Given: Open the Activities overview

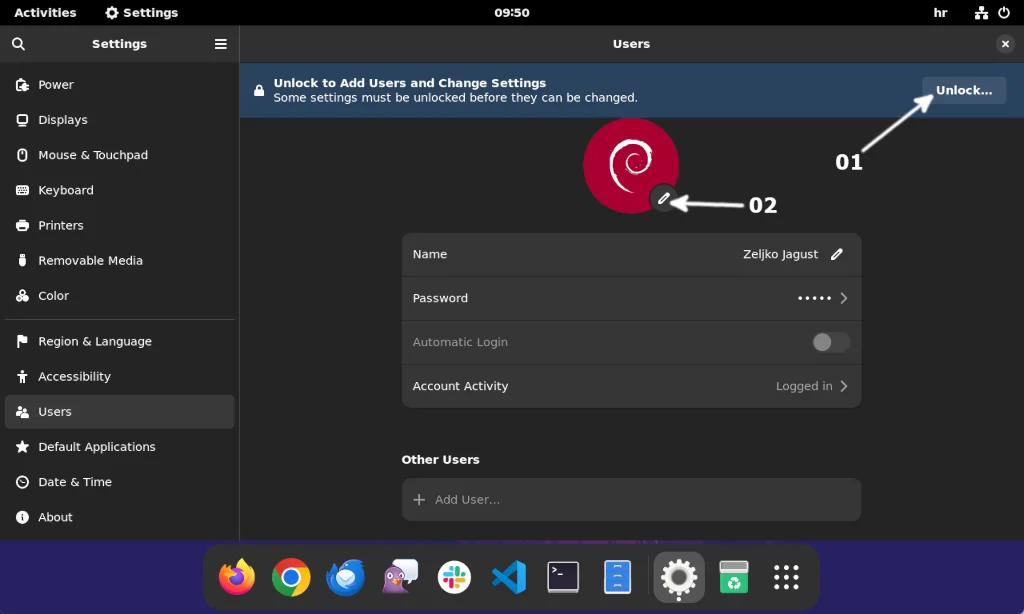Looking at the screenshot, I should 45,13.
